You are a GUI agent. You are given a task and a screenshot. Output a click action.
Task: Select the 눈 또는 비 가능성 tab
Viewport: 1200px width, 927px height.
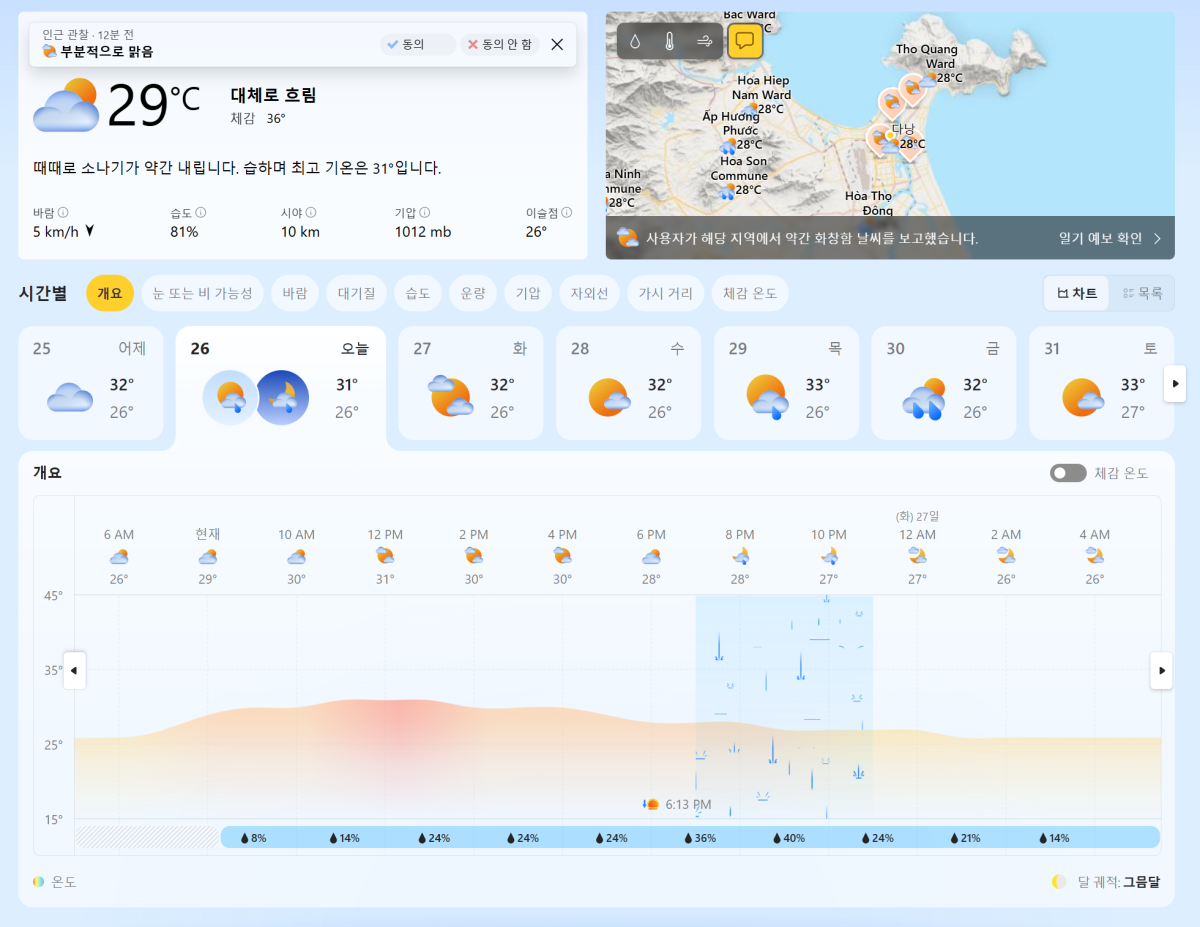pyautogui.click(x=203, y=293)
